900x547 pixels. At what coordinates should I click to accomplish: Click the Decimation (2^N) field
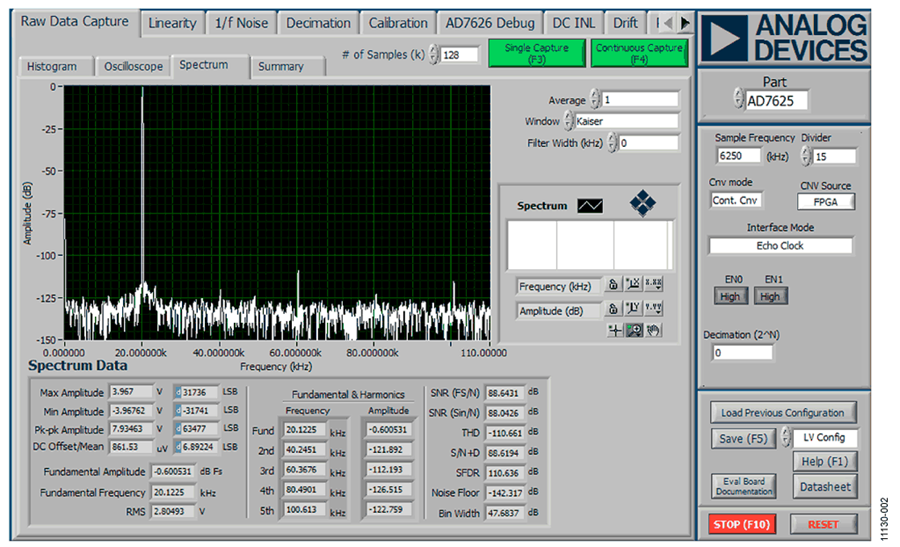(x=743, y=352)
